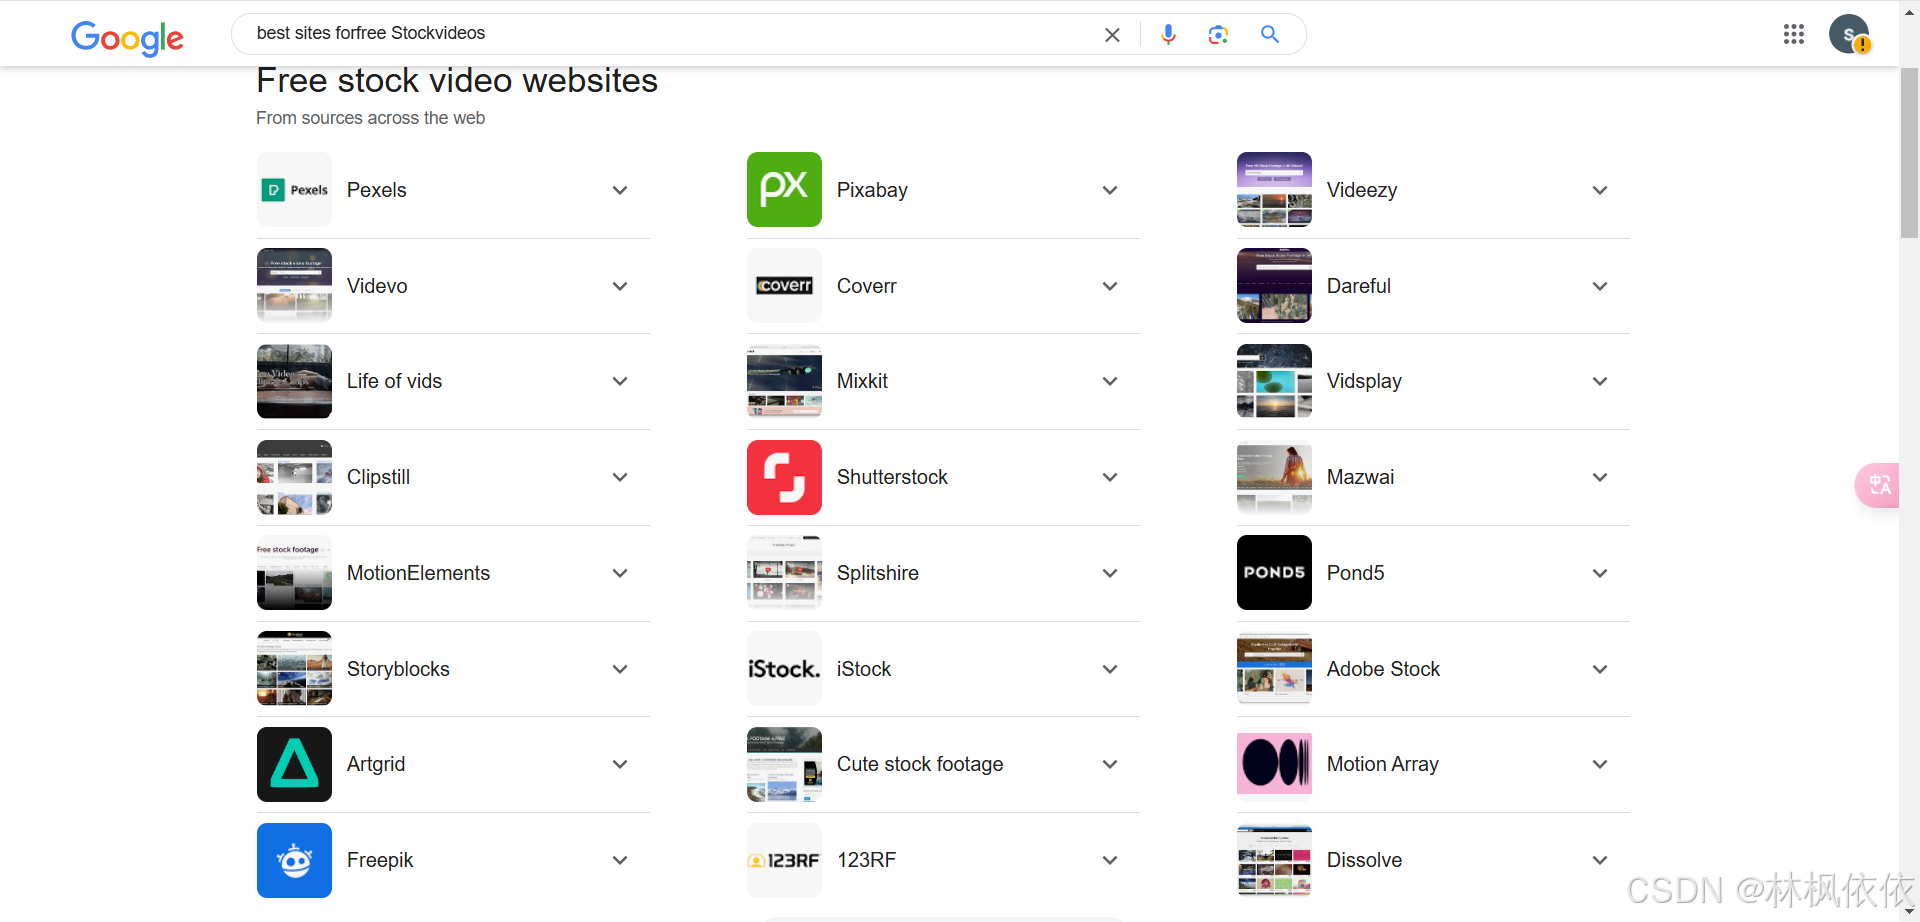Expand the Coverr entry chevron
This screenshot has height=922, width=1920.
pyautogui.click(x=1110, y=286)
